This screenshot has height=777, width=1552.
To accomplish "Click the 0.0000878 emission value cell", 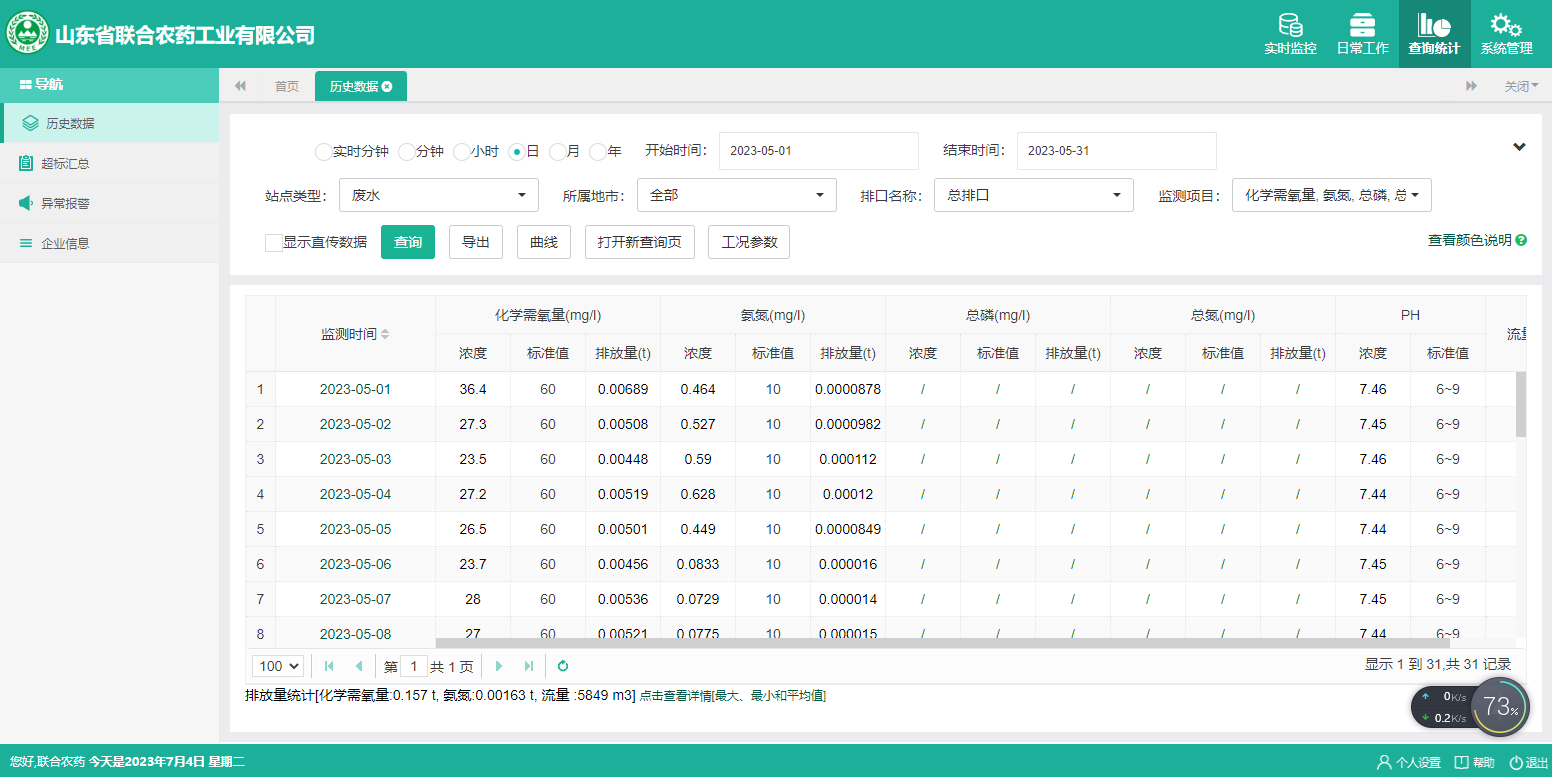I will click(848, 389).
